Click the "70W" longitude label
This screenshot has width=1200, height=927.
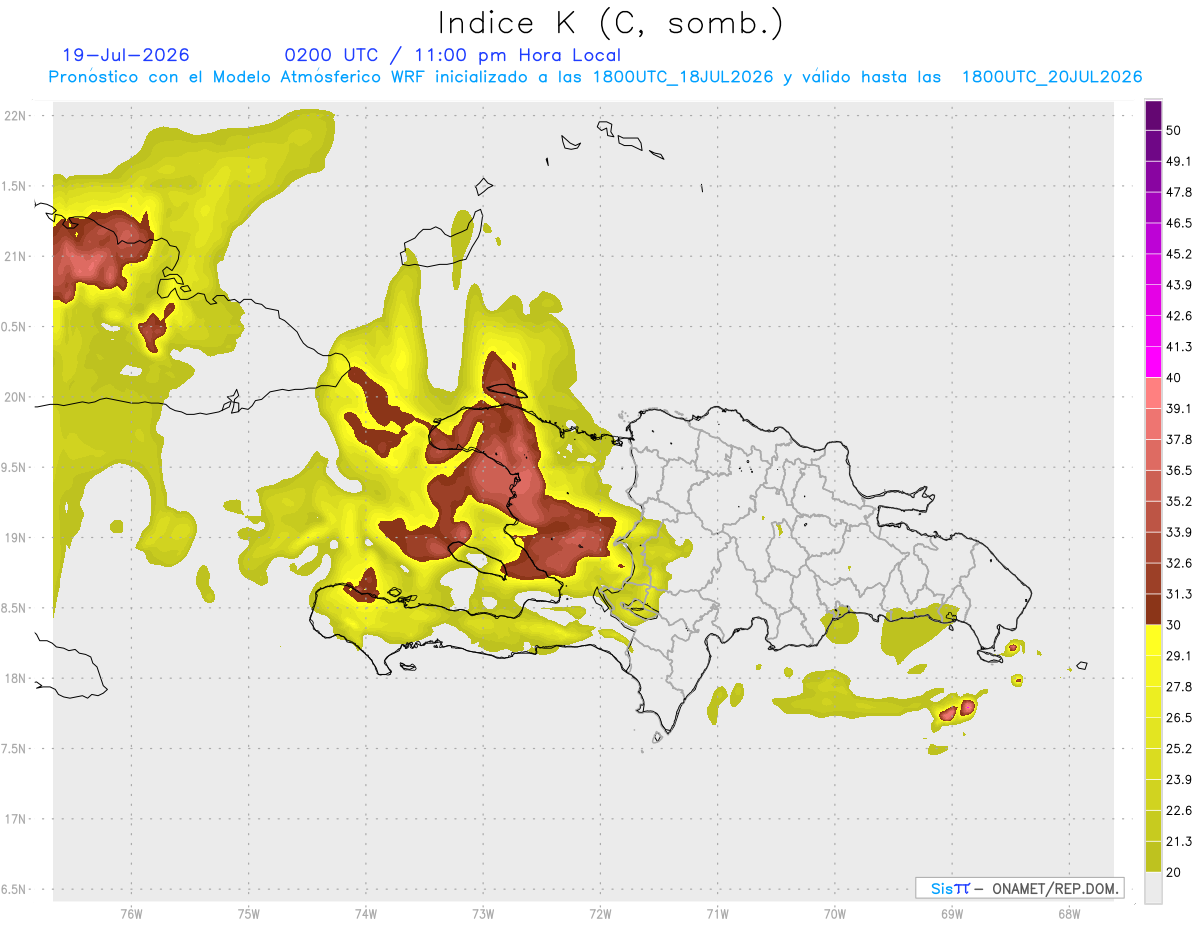(835, 913)
